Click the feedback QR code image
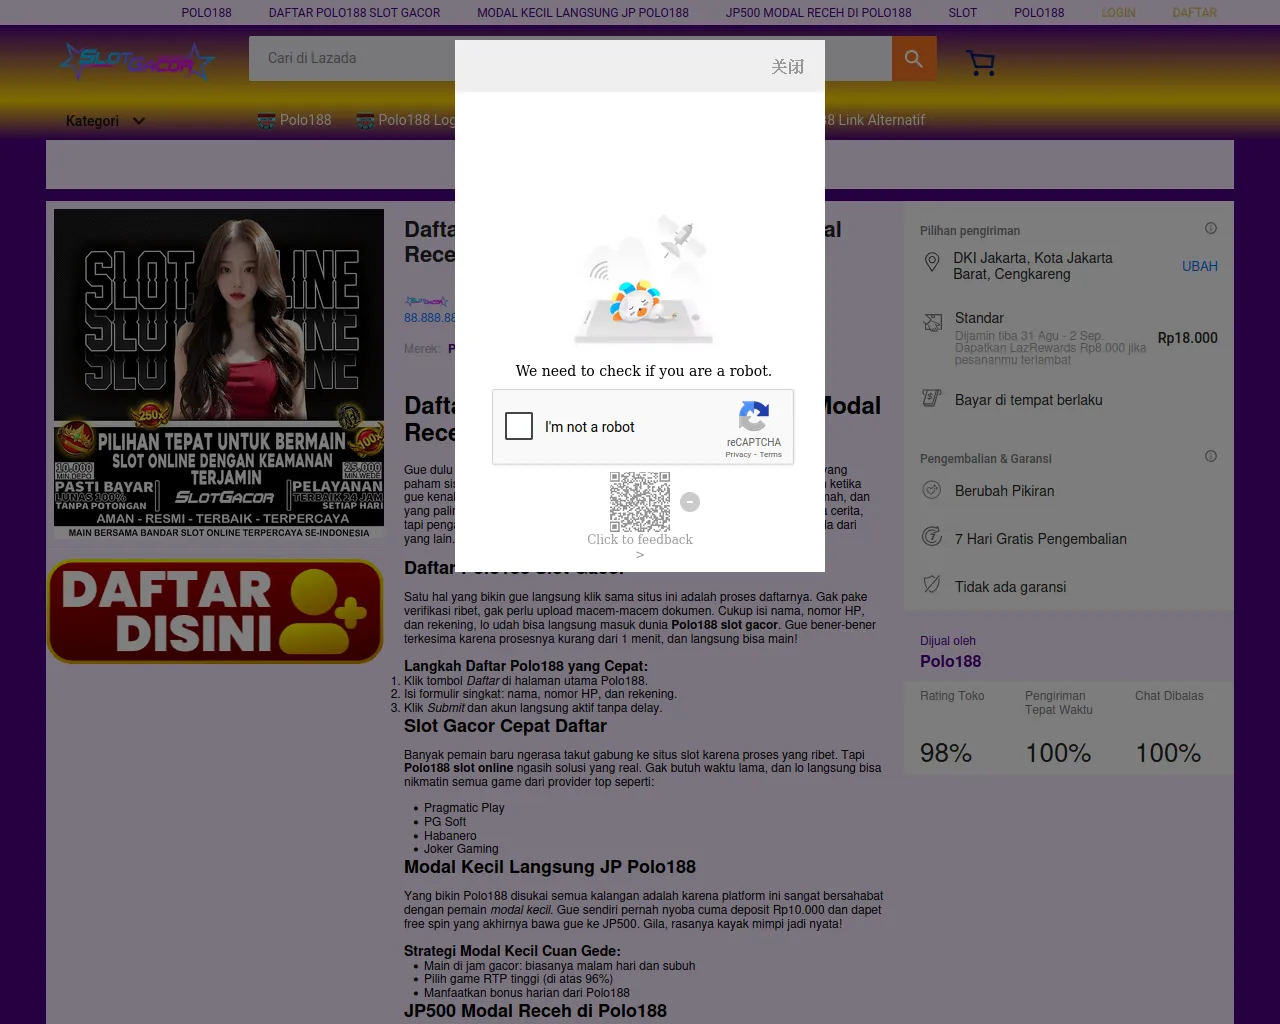 point(640,502)
